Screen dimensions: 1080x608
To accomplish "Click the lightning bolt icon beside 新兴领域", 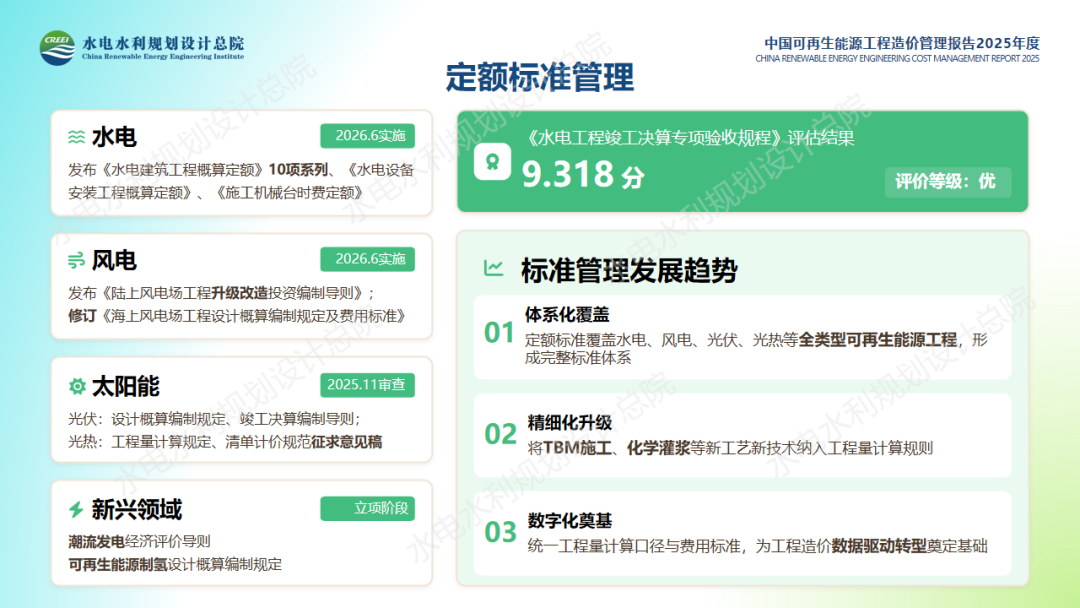I will pyautogui.click(x=76, y=510).
